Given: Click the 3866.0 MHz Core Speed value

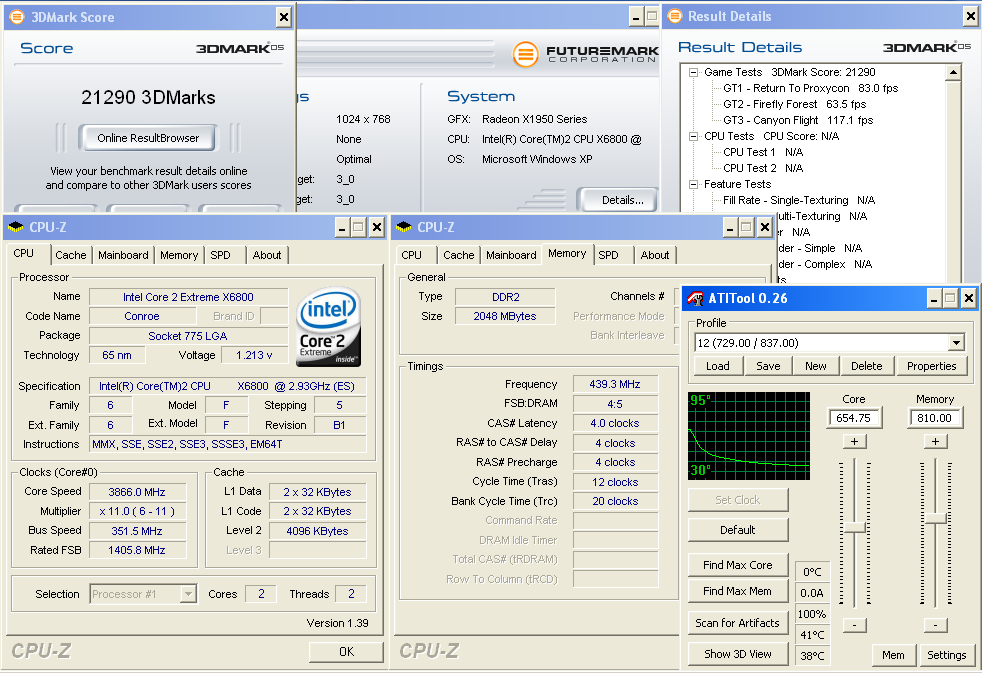Looking at the screenshot, I should point(137,492).
